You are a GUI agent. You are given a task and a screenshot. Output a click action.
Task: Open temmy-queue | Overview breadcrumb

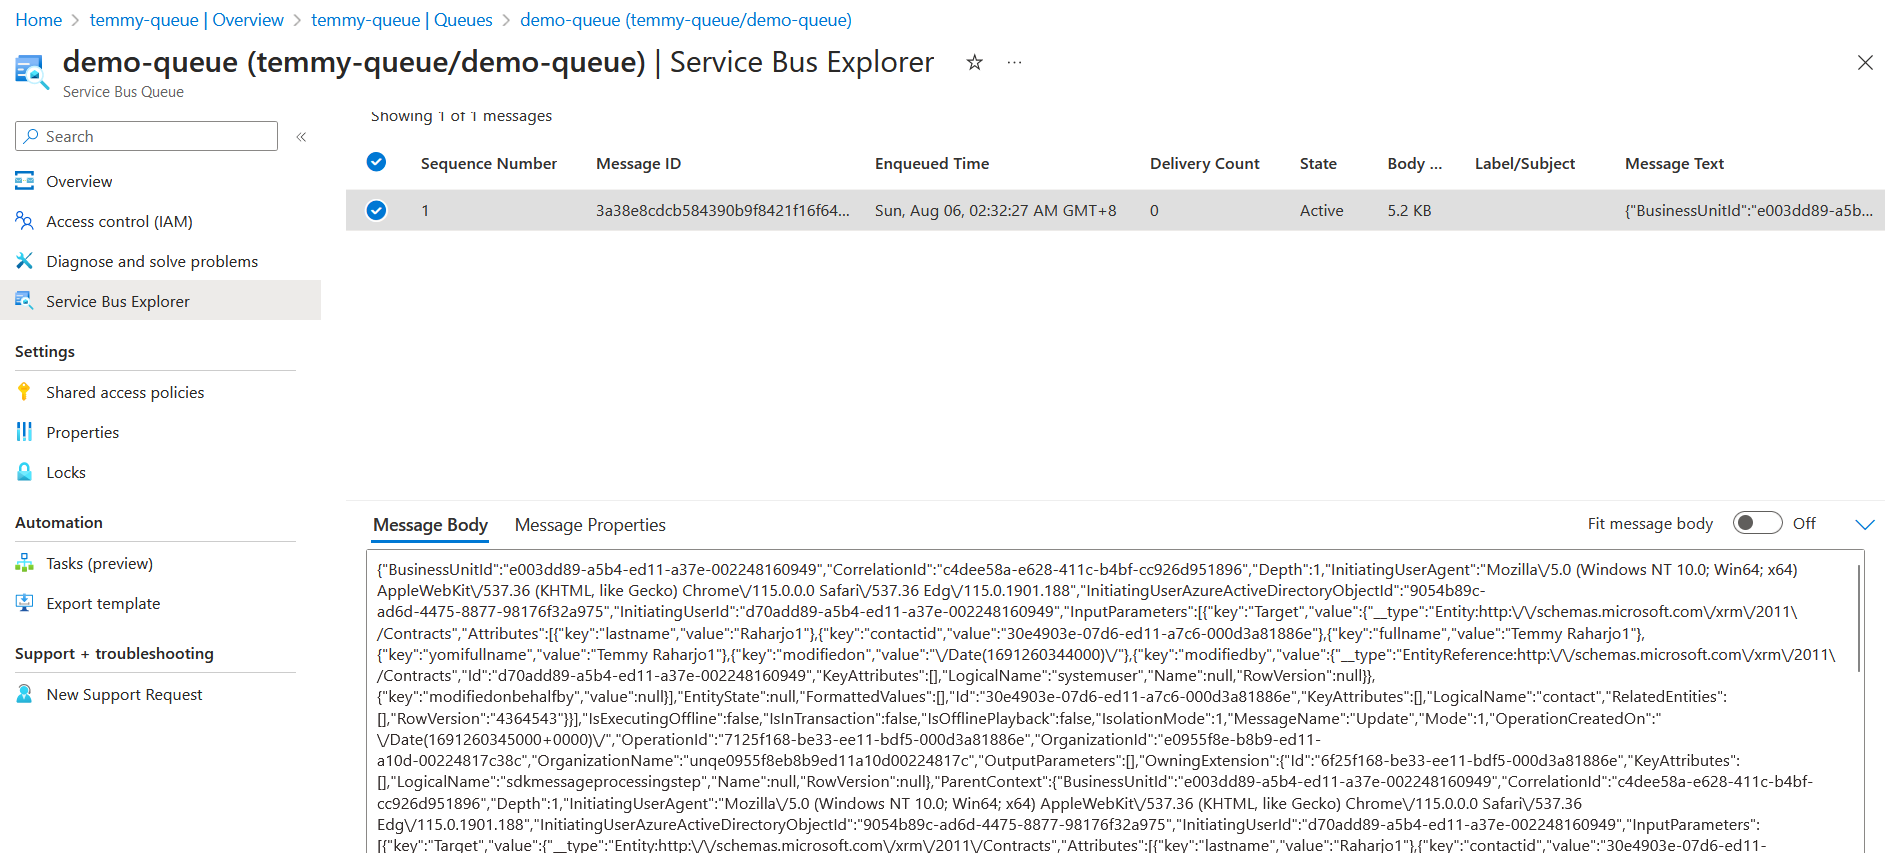point(187,20)
